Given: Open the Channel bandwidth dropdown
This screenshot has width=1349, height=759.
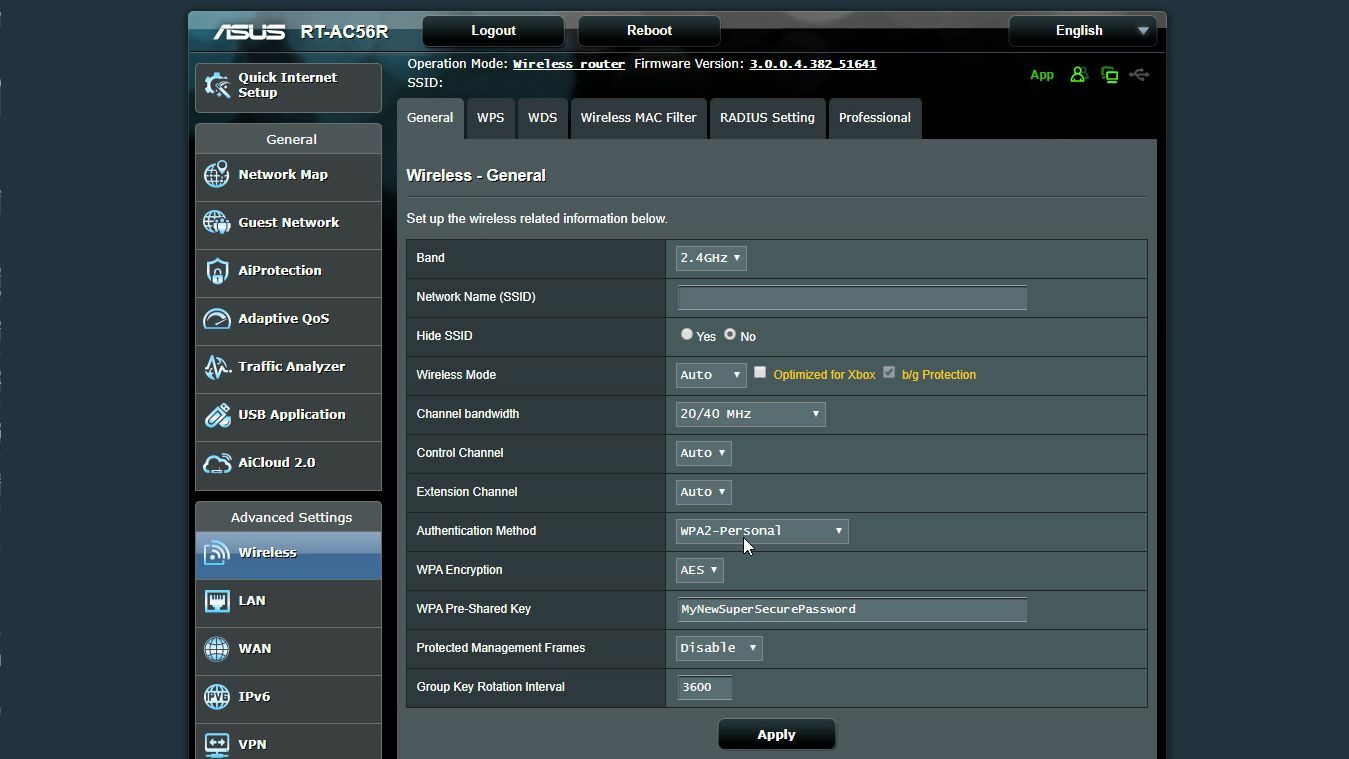Looking at the screenshot, I should coord(751,414).
